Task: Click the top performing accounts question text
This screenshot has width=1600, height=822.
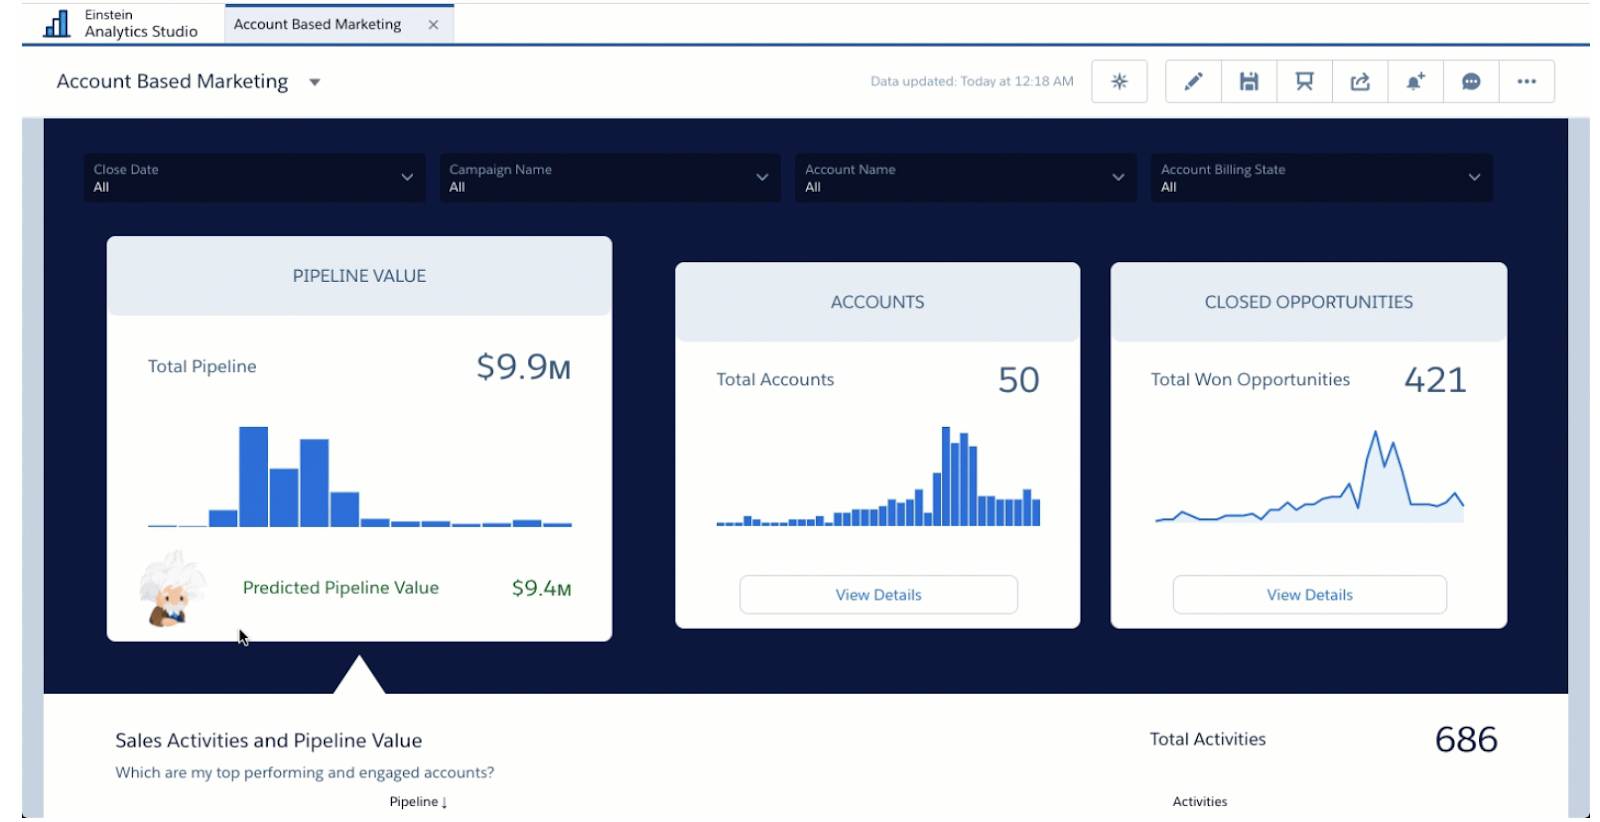Action: [305, 773]
